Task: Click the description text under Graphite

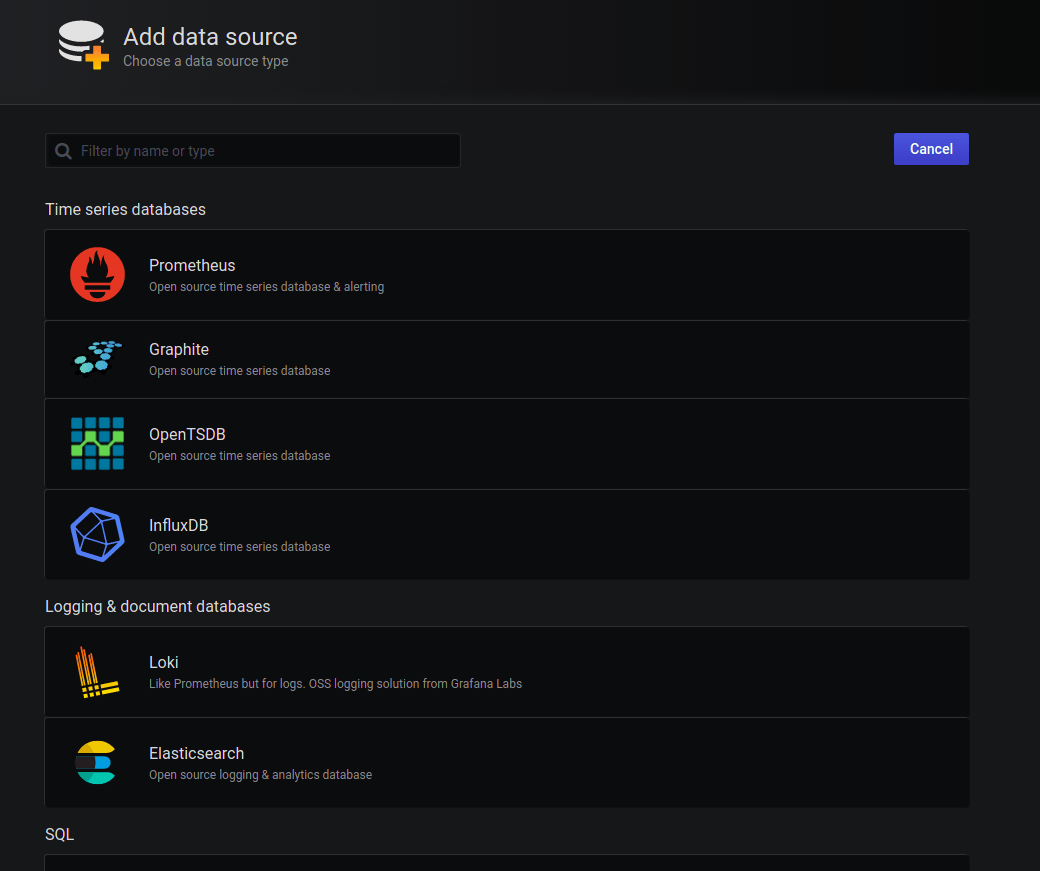Action: [x=239, y=371]
